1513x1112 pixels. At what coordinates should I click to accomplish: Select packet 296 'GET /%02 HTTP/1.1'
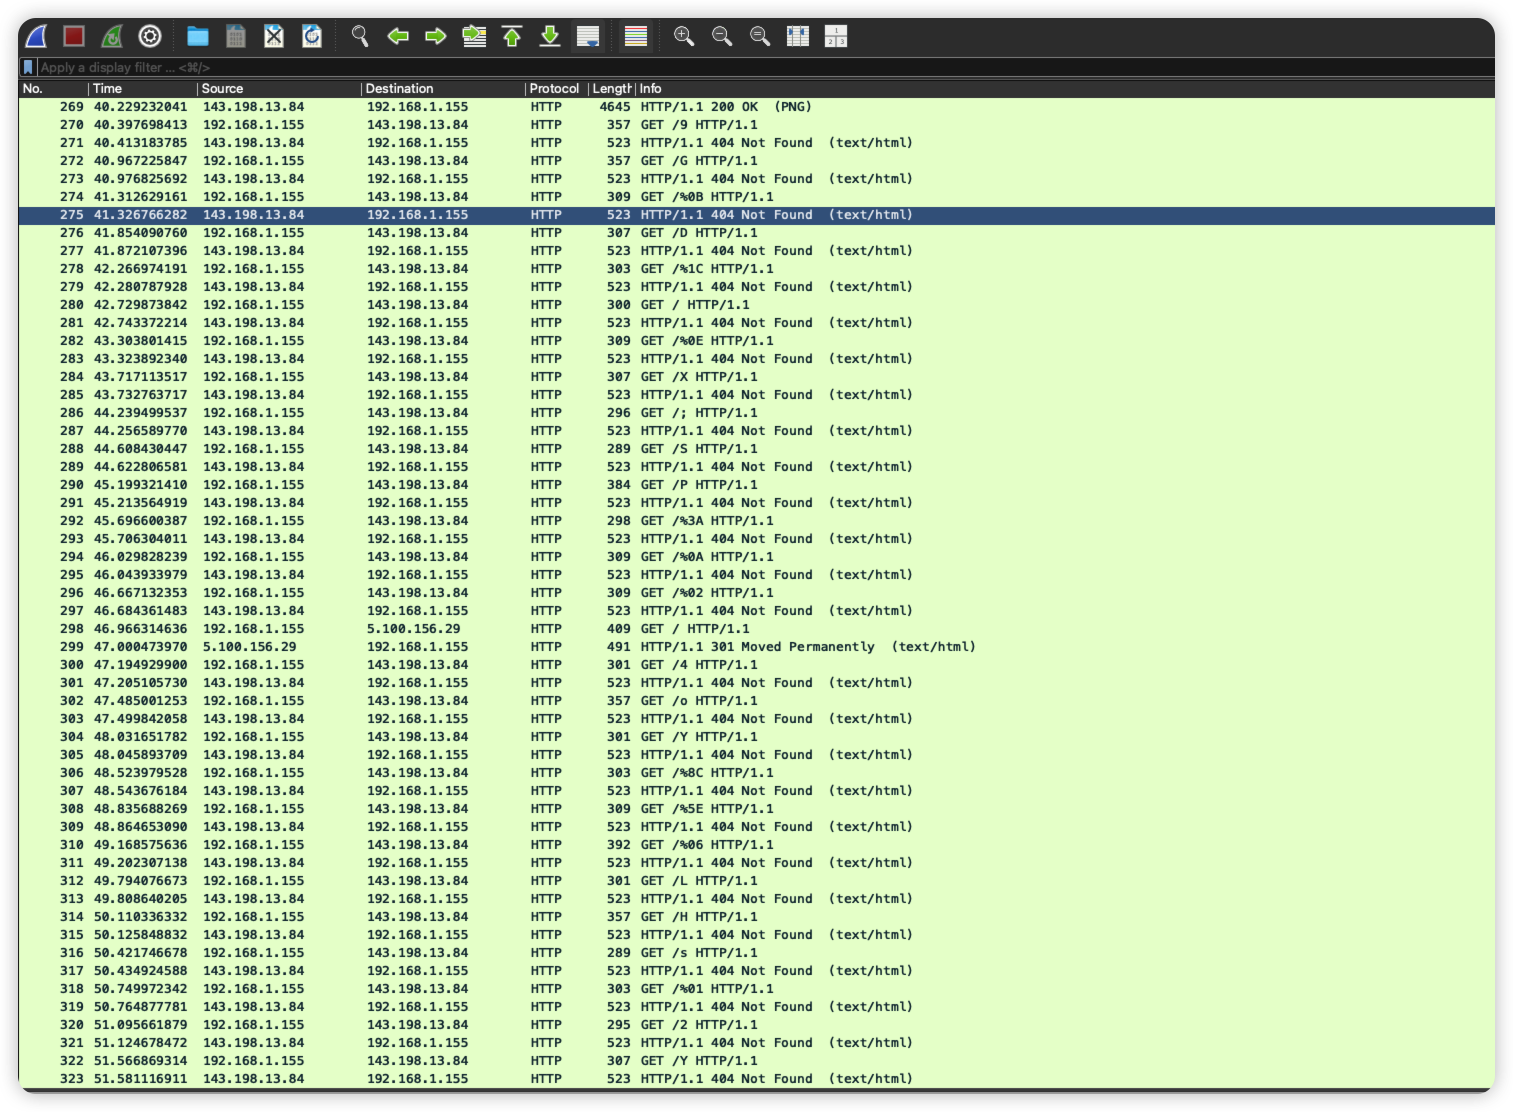point(756,593)
